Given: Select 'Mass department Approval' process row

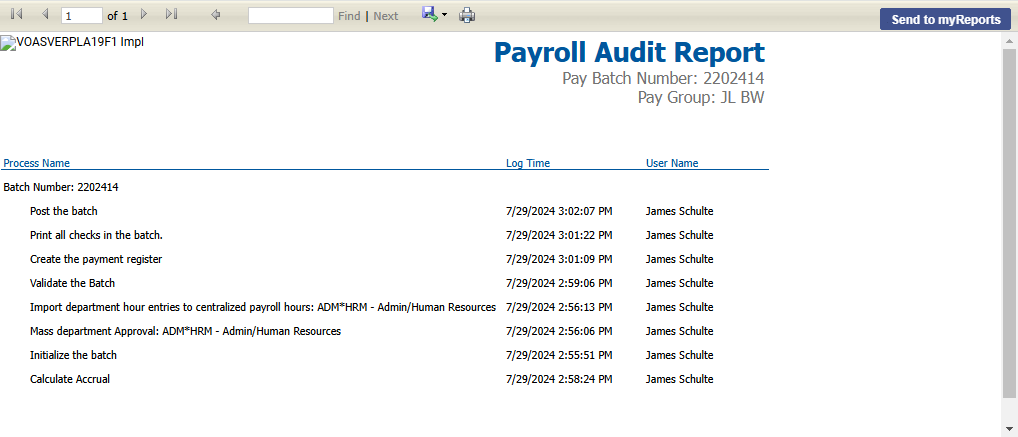Looking at the screenshot, I should 186,331.
